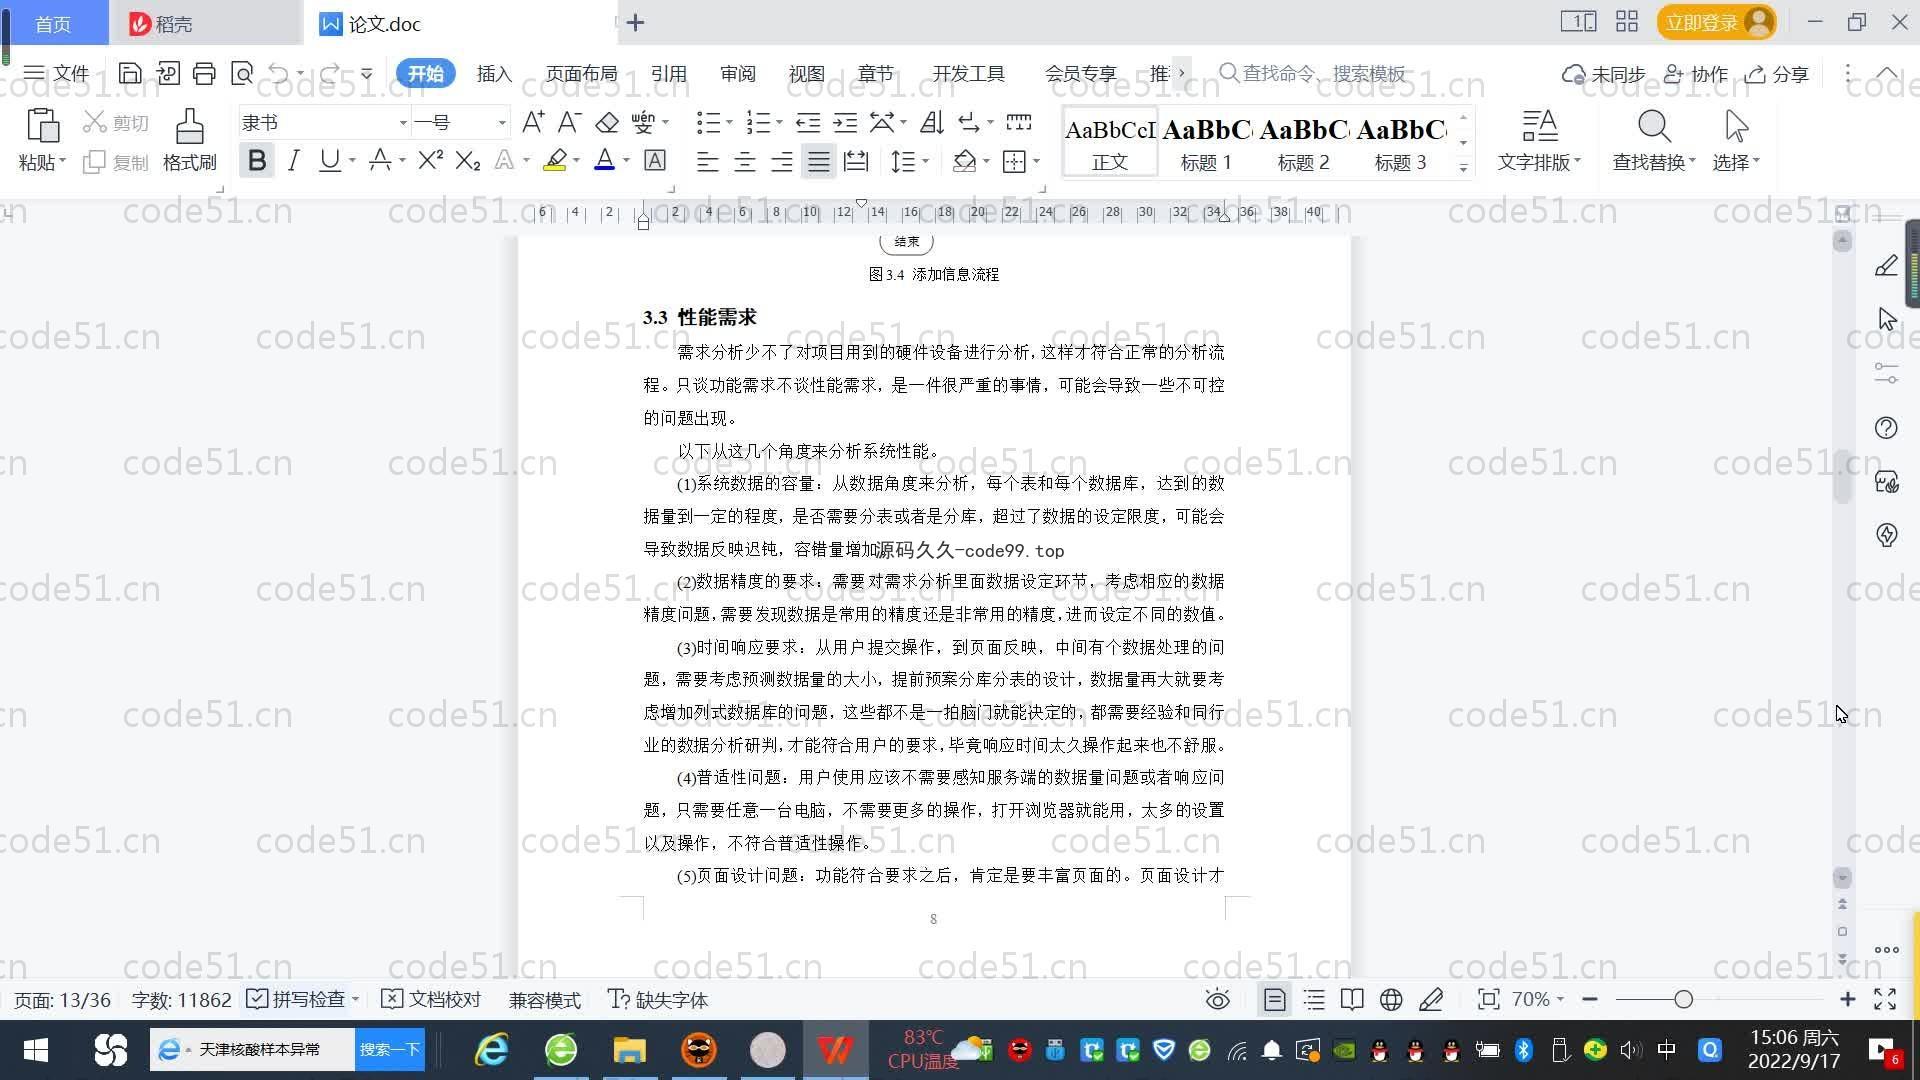Open help icon in right sidebar
This screenshot has width=1920, height=1080.
point(1886,428)
